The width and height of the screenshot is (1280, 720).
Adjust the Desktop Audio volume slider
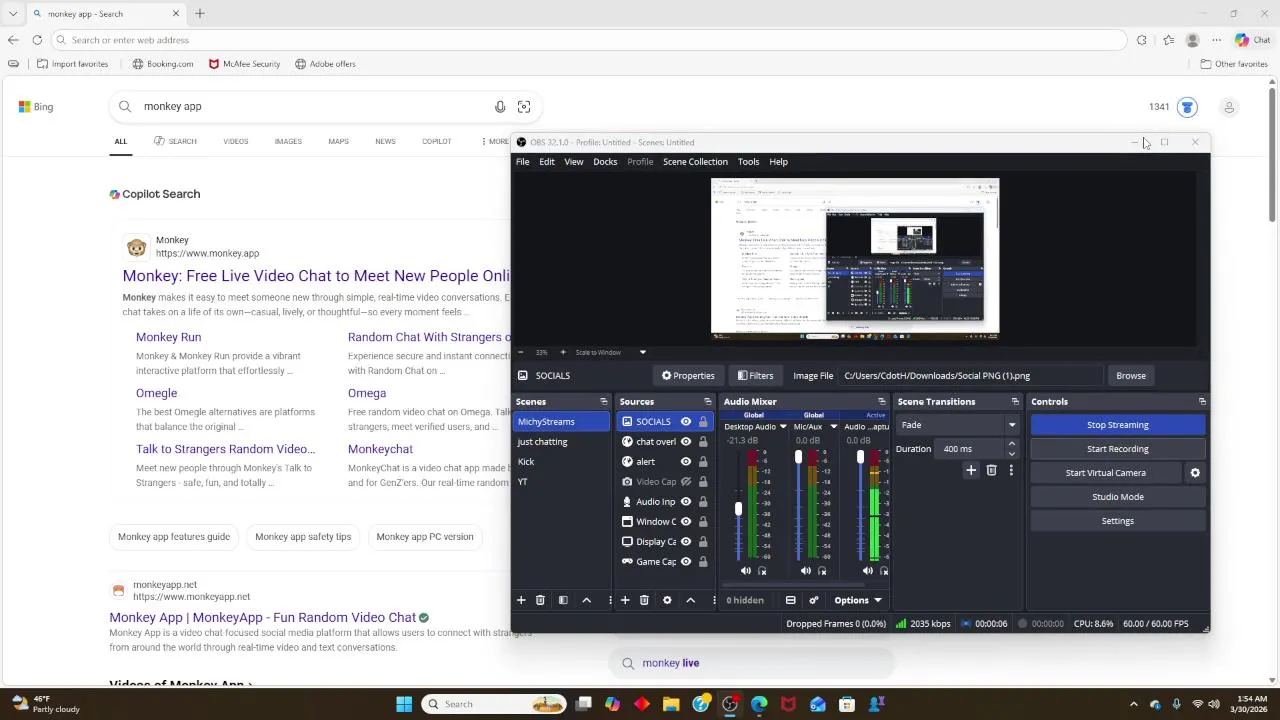(x=738, y=508)
